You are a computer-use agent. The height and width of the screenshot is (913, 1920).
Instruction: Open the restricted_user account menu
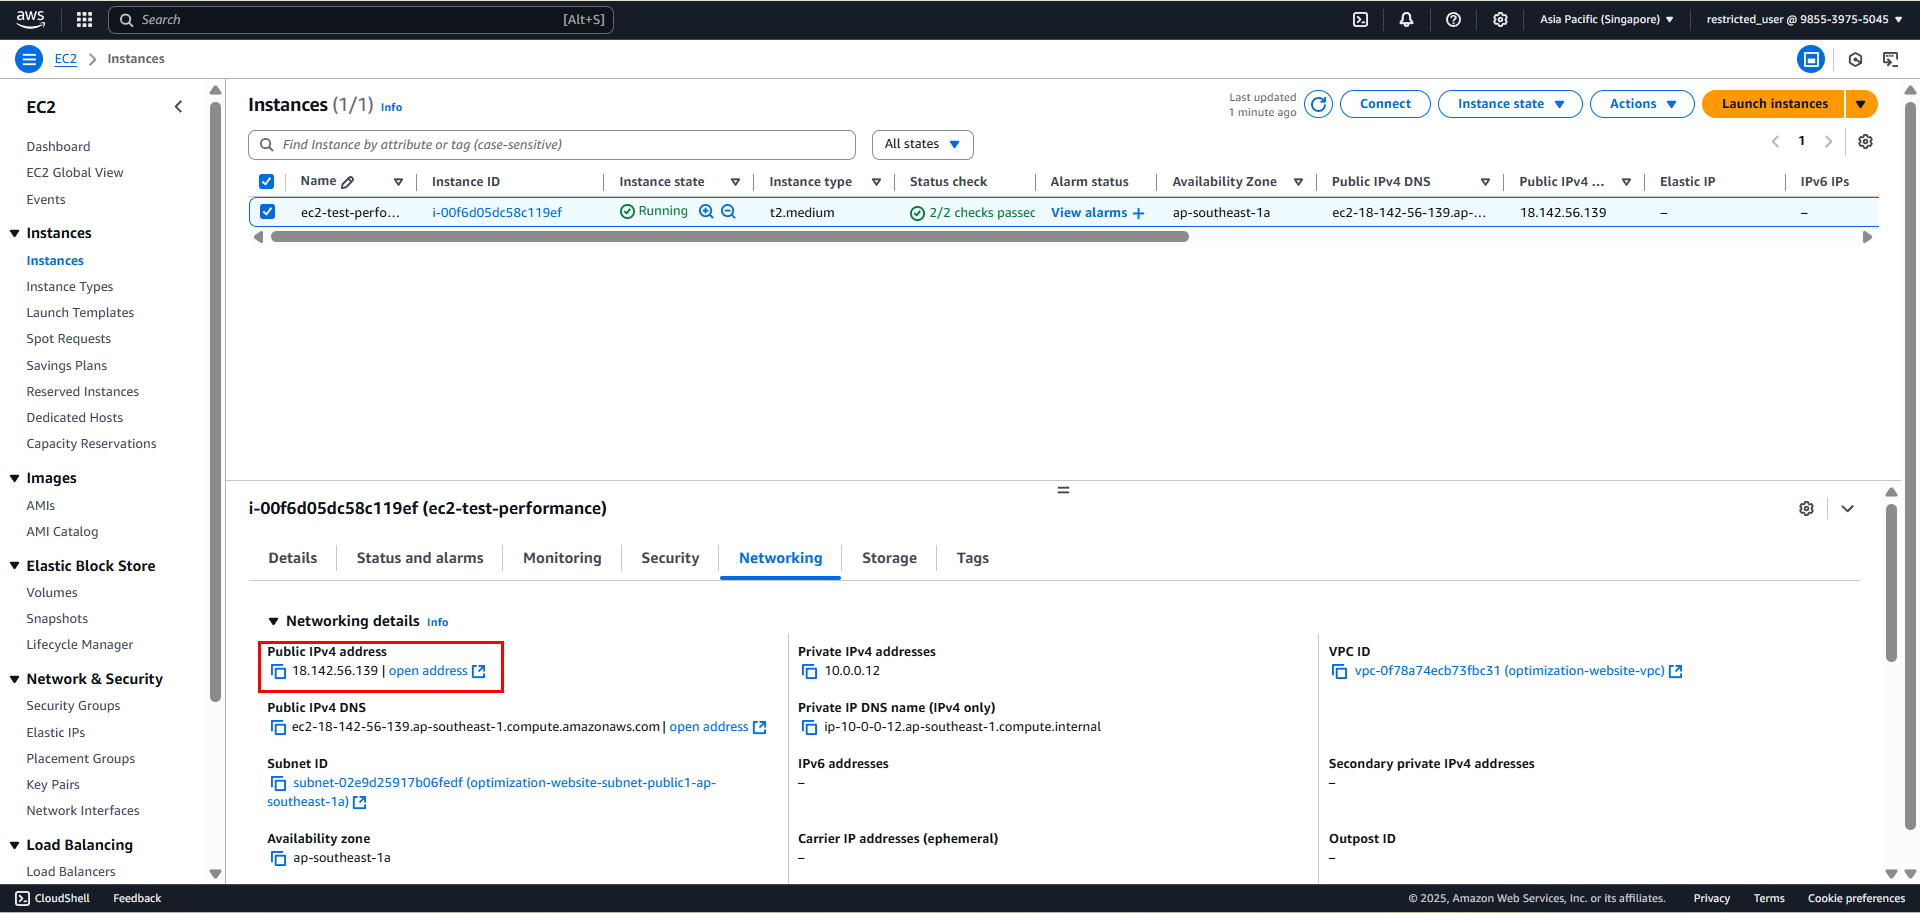(x=1804, y=19)
